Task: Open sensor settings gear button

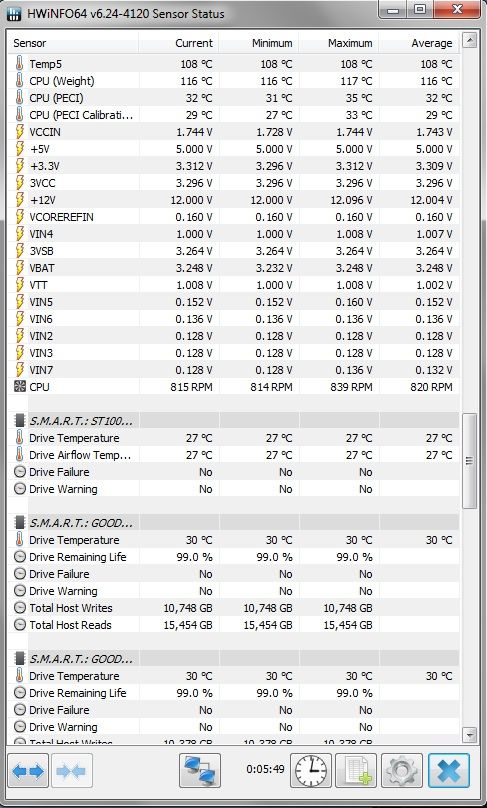Action: (401, 770)
